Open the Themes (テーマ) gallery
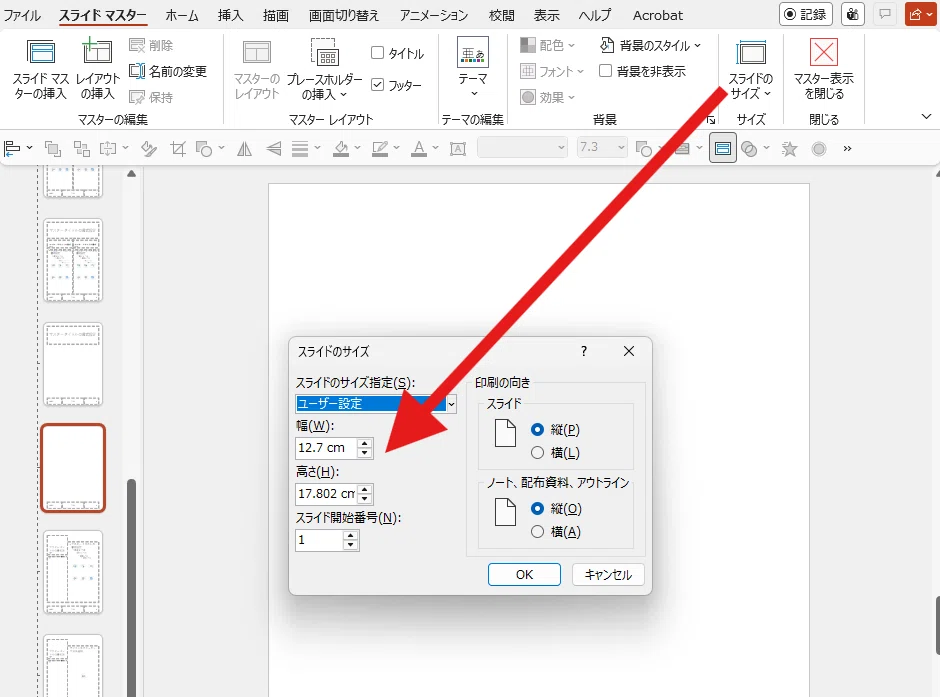Image resolution: width=940 pixels, height=697 pixels. [473, 68]
